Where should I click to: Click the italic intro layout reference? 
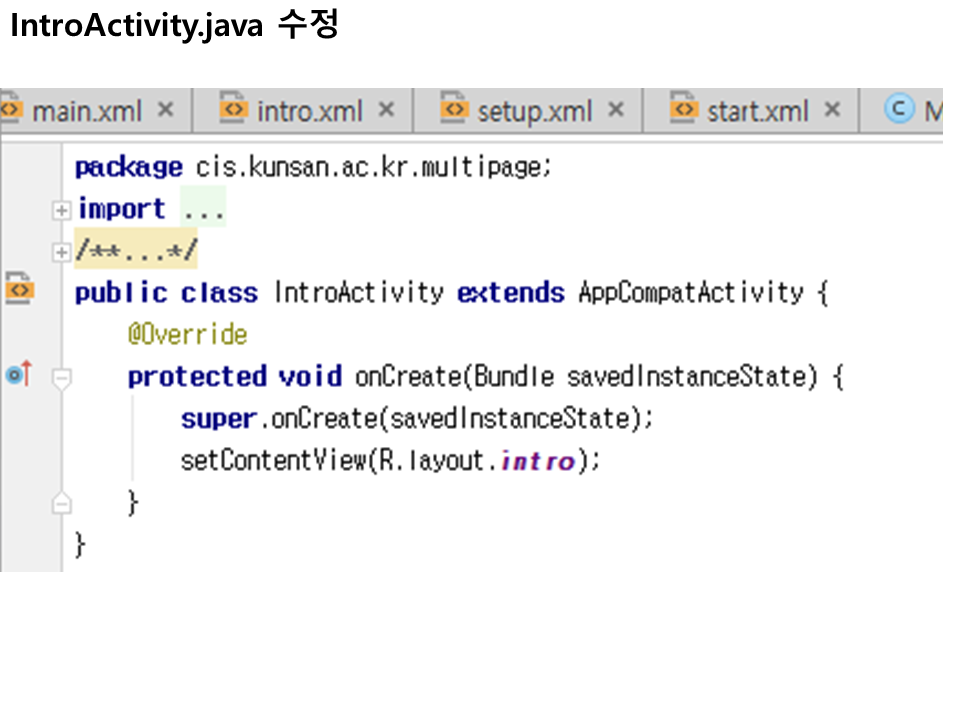click(x=538, y=461)
